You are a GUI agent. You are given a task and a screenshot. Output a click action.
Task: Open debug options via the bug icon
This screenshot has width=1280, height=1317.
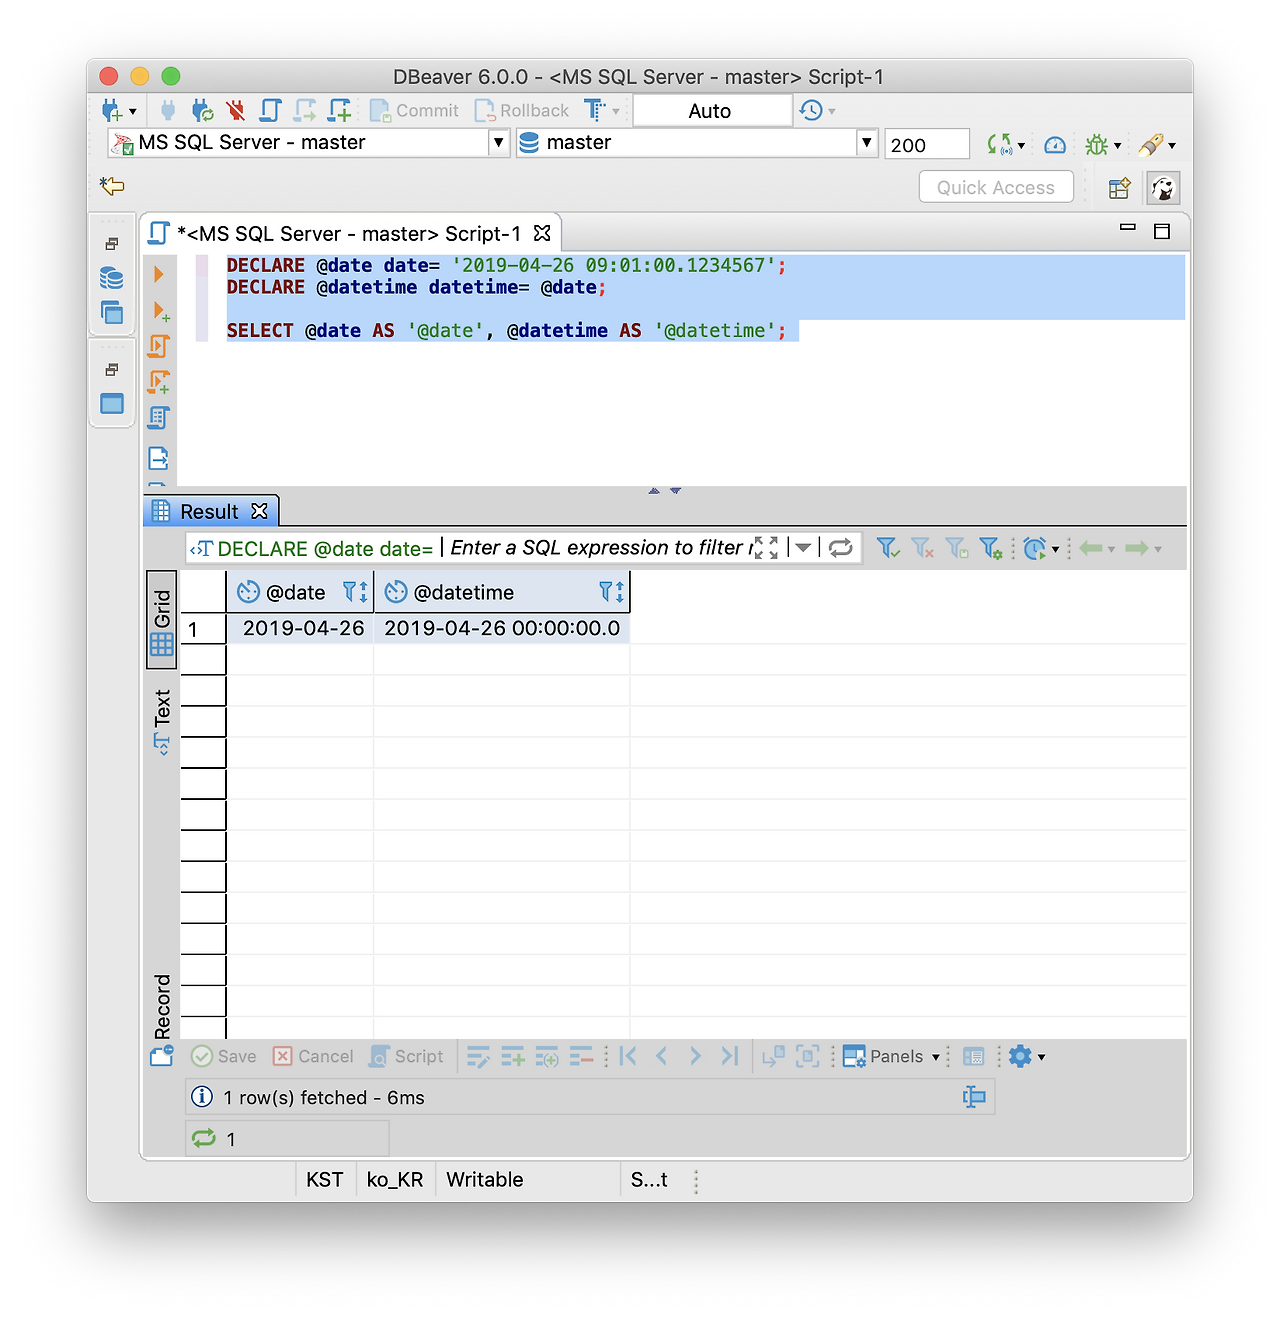(1098, 143)
